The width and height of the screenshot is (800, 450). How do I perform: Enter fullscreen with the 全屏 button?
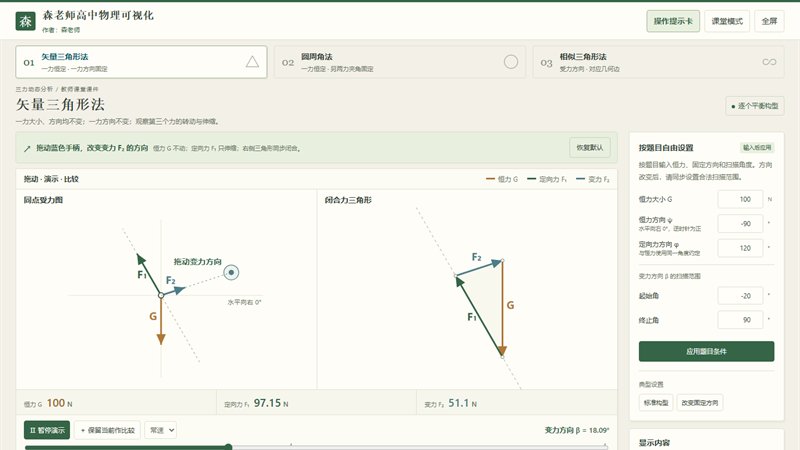pos(769,21)
